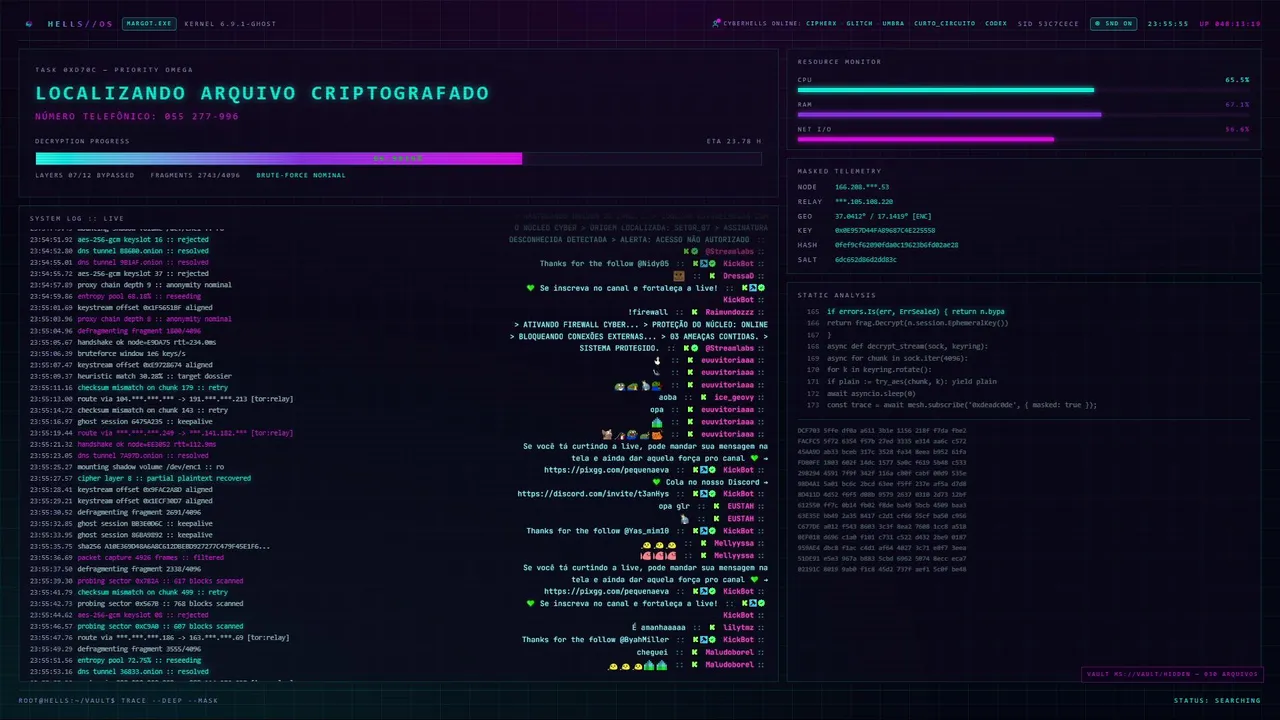Click the hex dump block in Static Analysis
The image size is (1280, 720).
pyautogui.click(x=882, y=500)
